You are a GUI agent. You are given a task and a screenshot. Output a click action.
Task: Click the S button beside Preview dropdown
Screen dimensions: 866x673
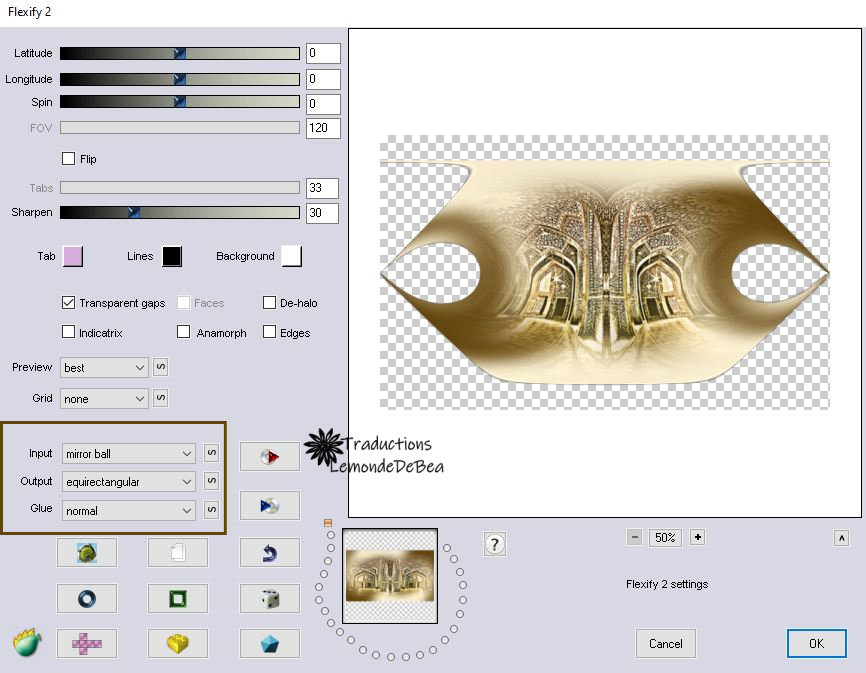(x=160, y=367)
